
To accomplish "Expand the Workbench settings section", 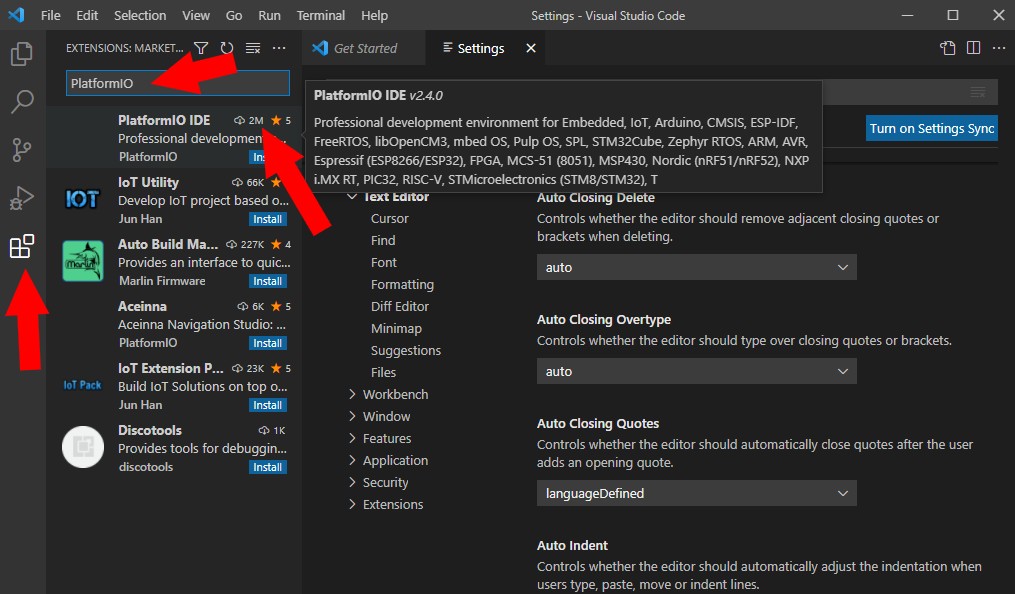I will [352, 394].
